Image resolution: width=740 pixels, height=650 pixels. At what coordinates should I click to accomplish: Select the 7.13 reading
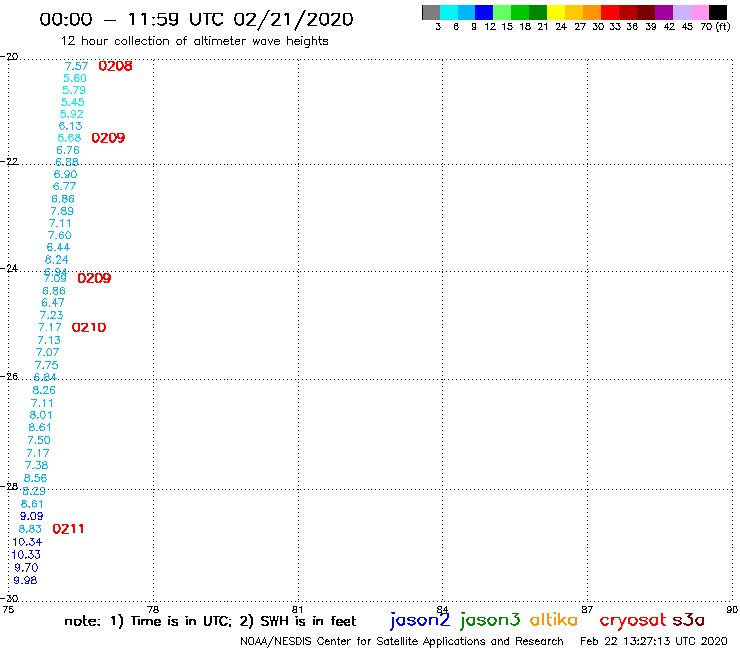(49, 340)
